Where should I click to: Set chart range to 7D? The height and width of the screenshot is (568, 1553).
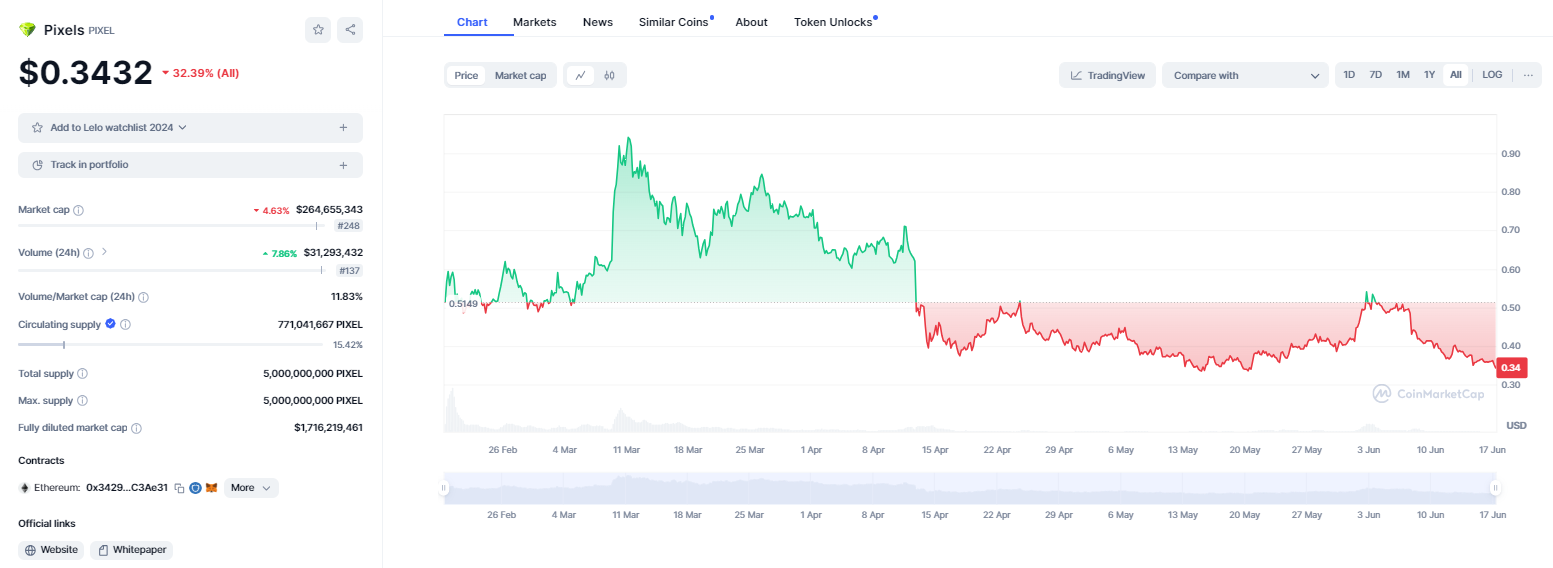1376,75
